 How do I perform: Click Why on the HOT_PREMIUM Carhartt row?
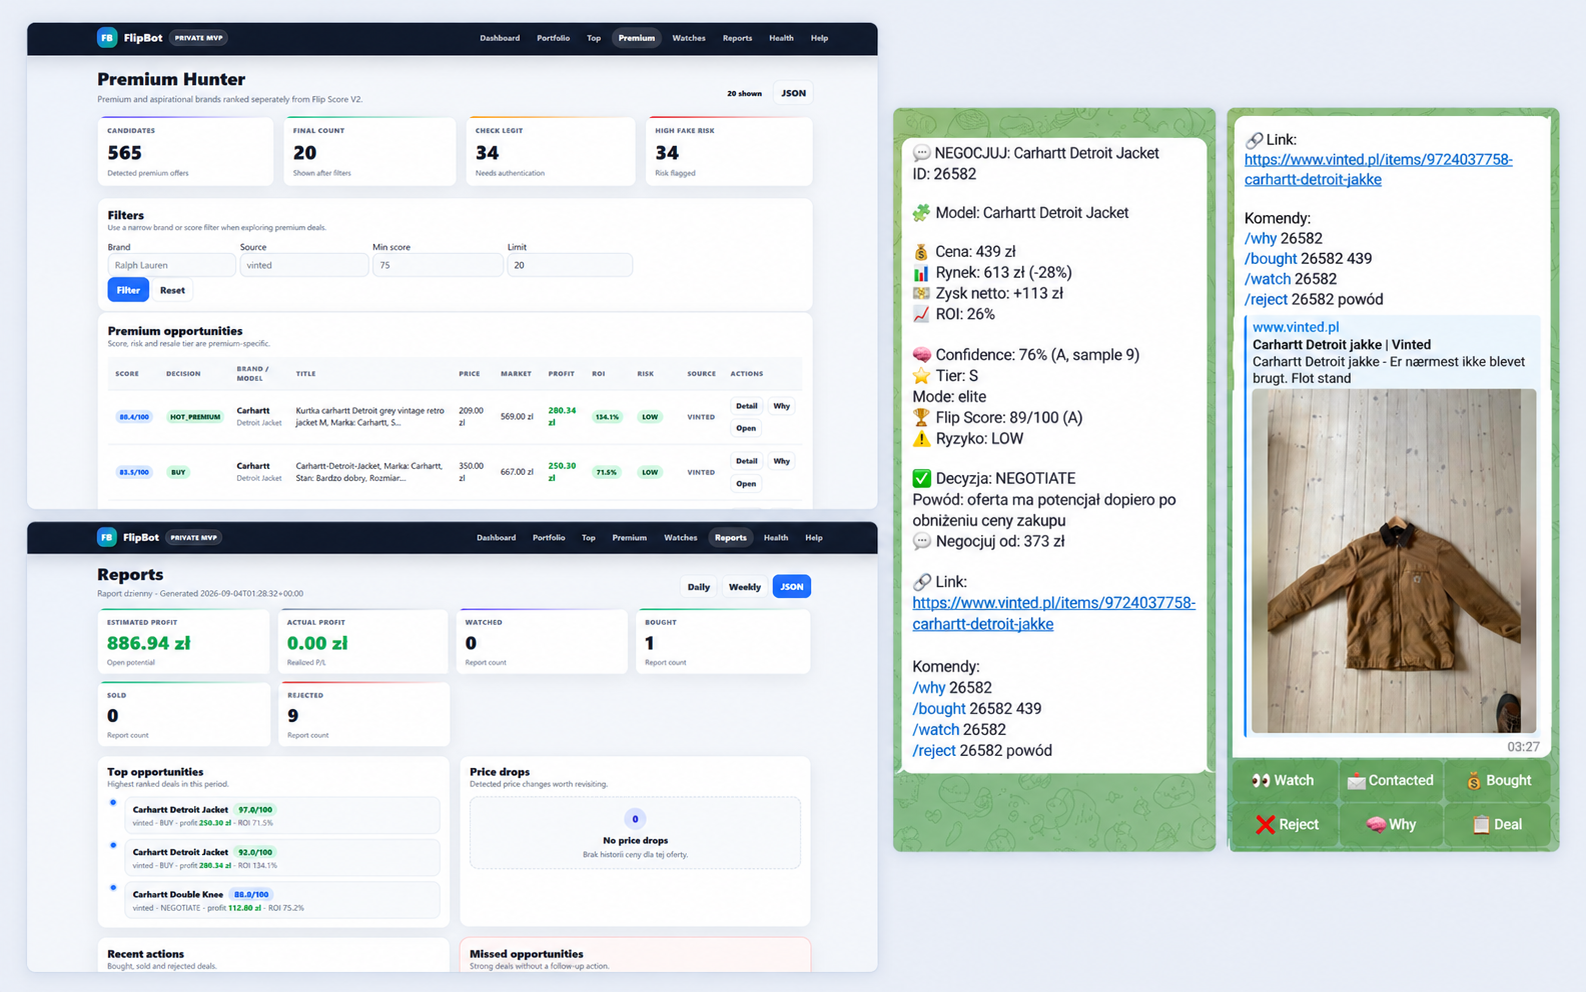tap(781, 406)
